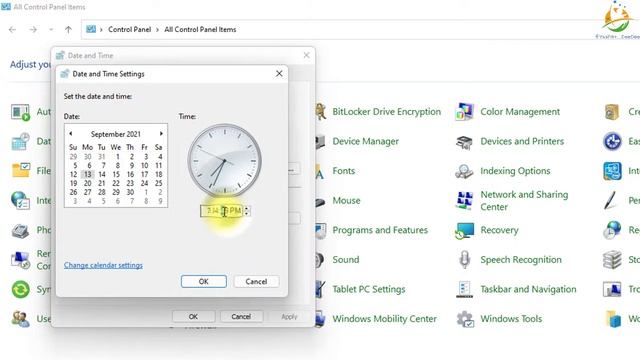Viewport: 640px width, 360px height.
Task: Go up one folder level
Action: (x=68, y=29)
